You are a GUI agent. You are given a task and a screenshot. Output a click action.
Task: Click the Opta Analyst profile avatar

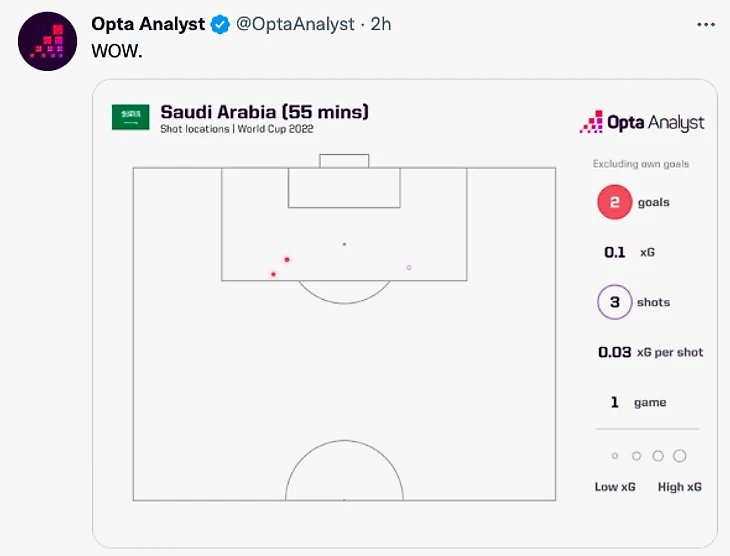47,41
